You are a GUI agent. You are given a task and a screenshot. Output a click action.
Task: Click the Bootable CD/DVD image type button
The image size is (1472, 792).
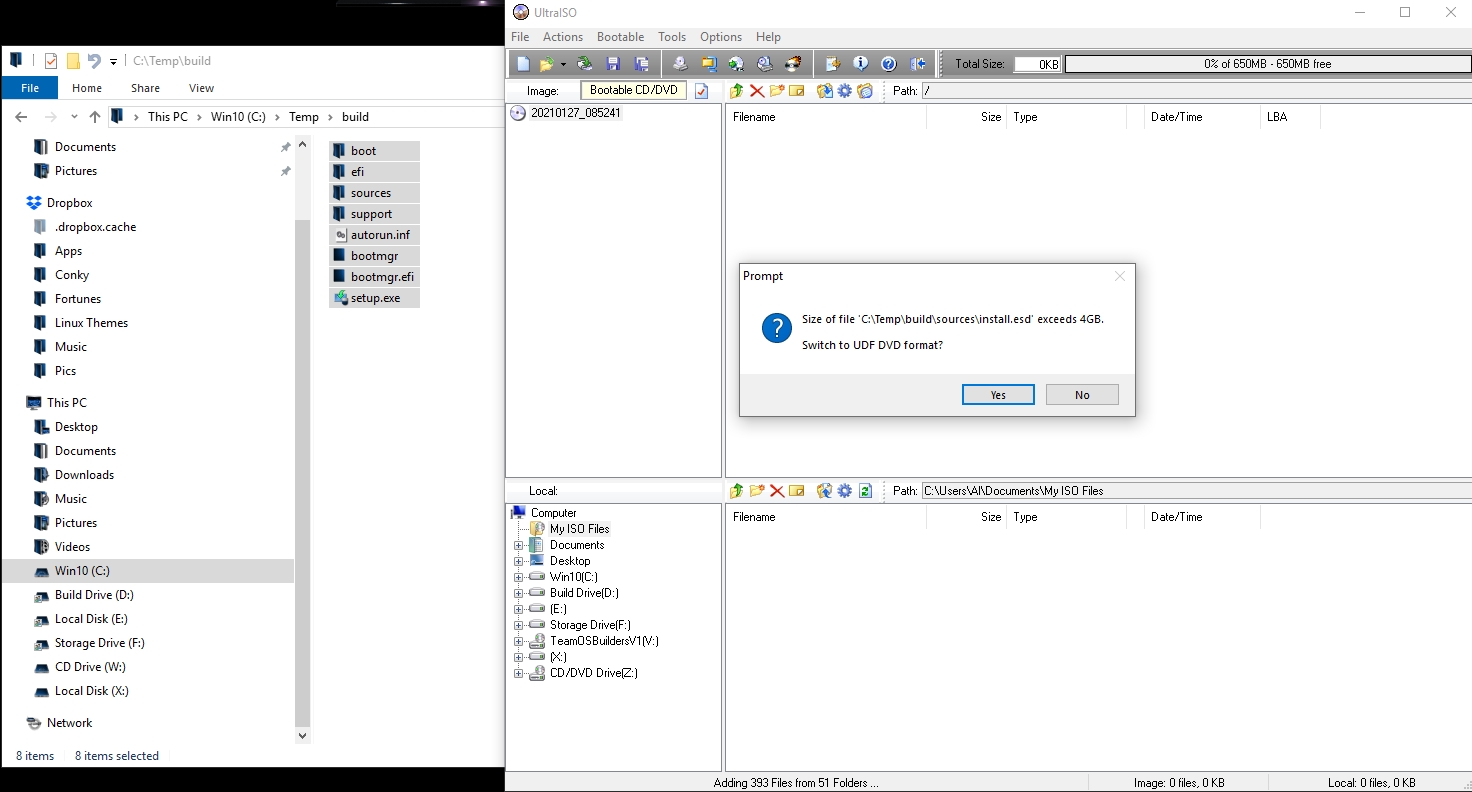point(634,90)
